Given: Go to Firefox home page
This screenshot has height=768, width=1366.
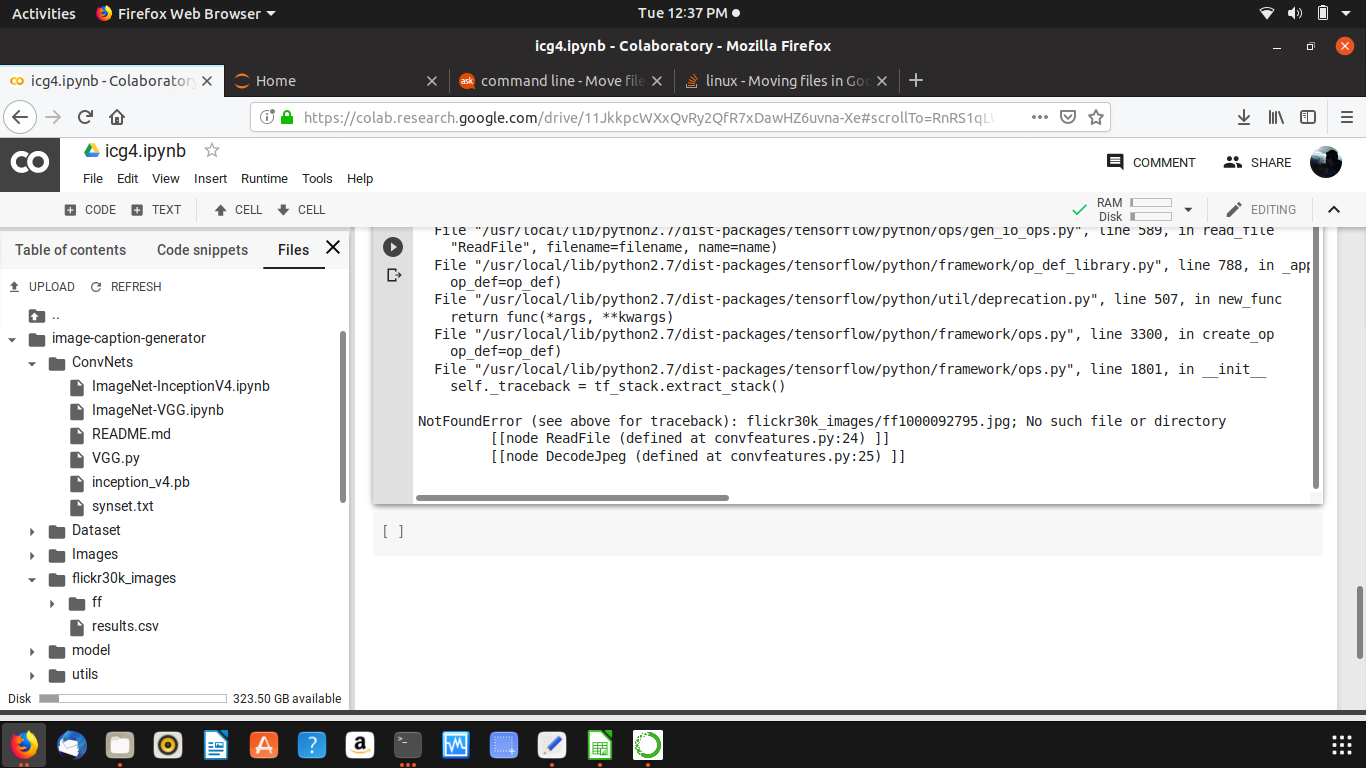Looking at the screenshot, I should point(117,117).
